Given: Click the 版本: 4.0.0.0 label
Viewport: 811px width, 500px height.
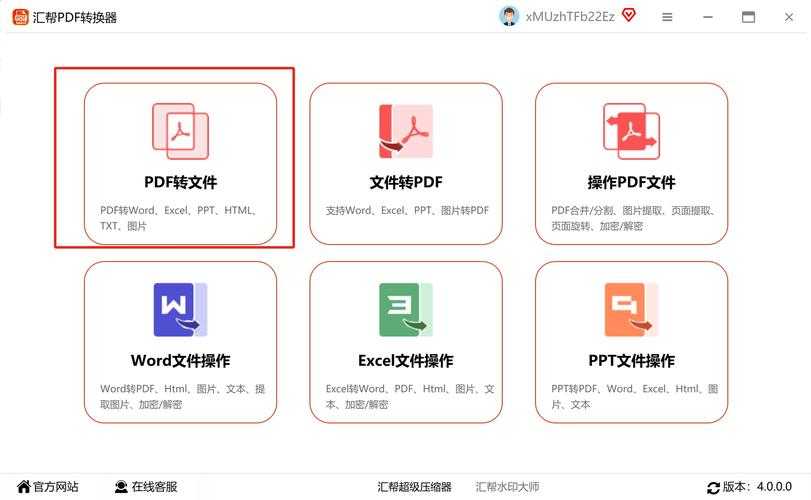Looking at the screenshot, I should (x=757, y=487).
